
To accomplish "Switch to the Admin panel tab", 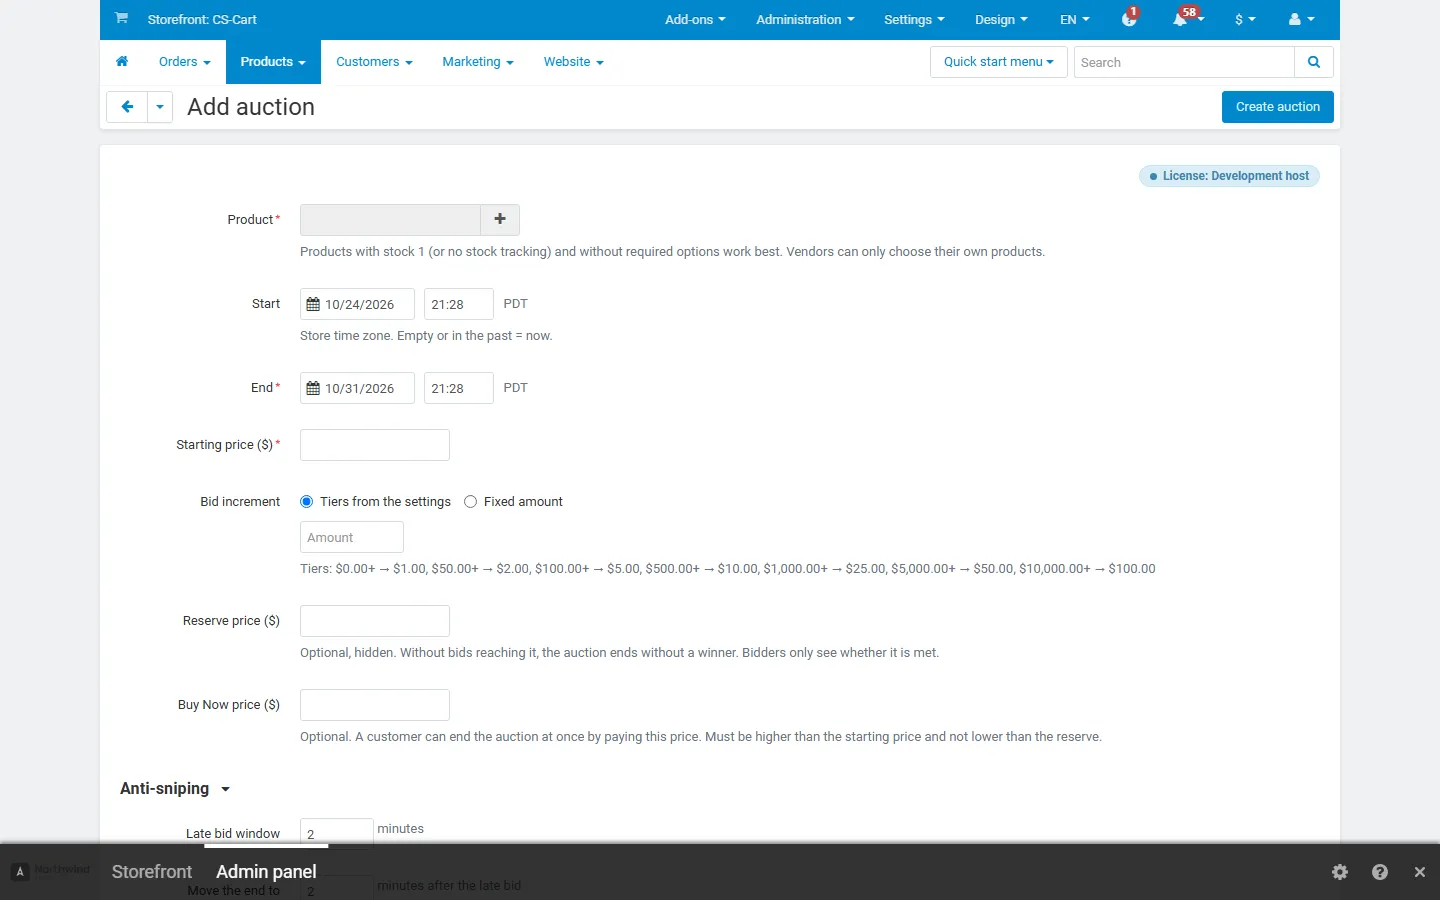I will pyautogui.click(x=266, y=872).
